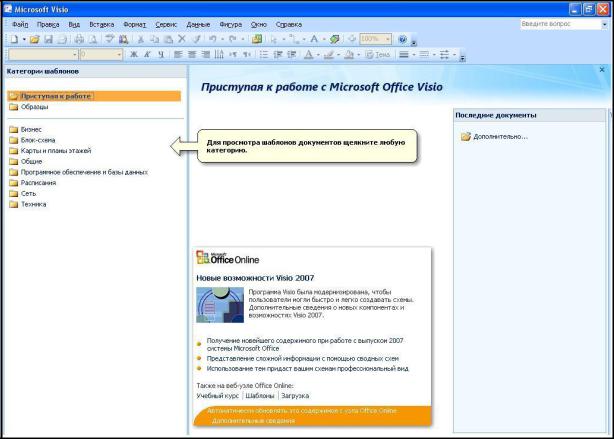The width and height of the screenshot is (614, 439).
Task: Click into the Введите вопрос help field
Action: point(560,24)
